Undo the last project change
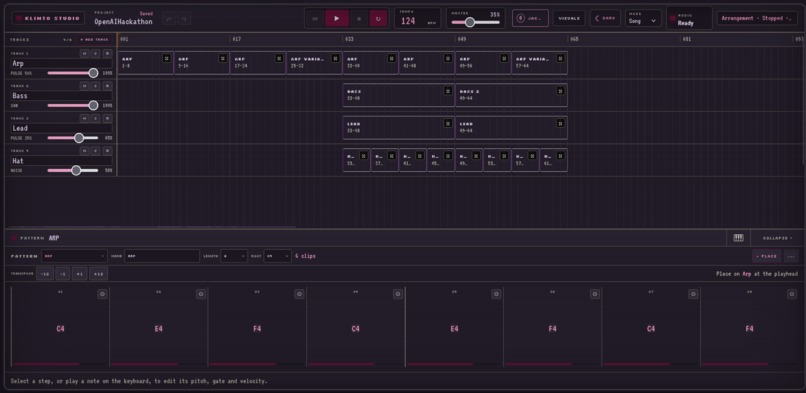The width and height of the screenshot is (806, 393). coord(169,20)
